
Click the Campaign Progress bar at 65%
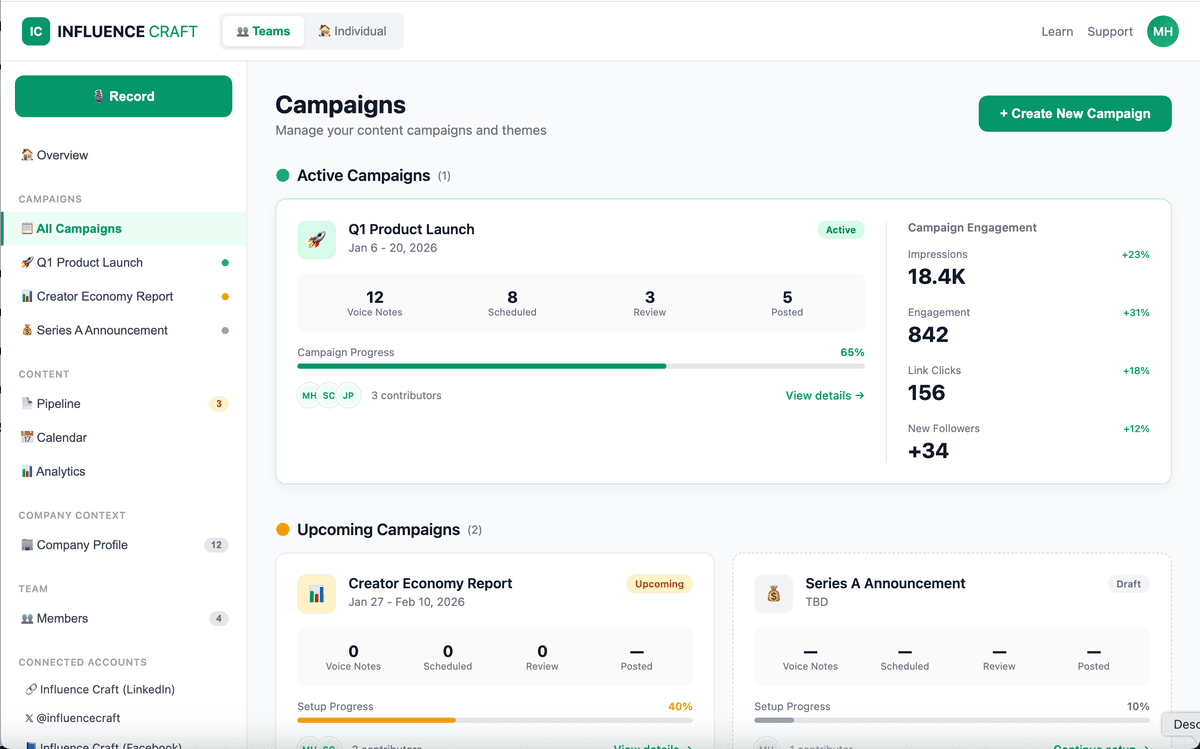[x=580, y=366]
